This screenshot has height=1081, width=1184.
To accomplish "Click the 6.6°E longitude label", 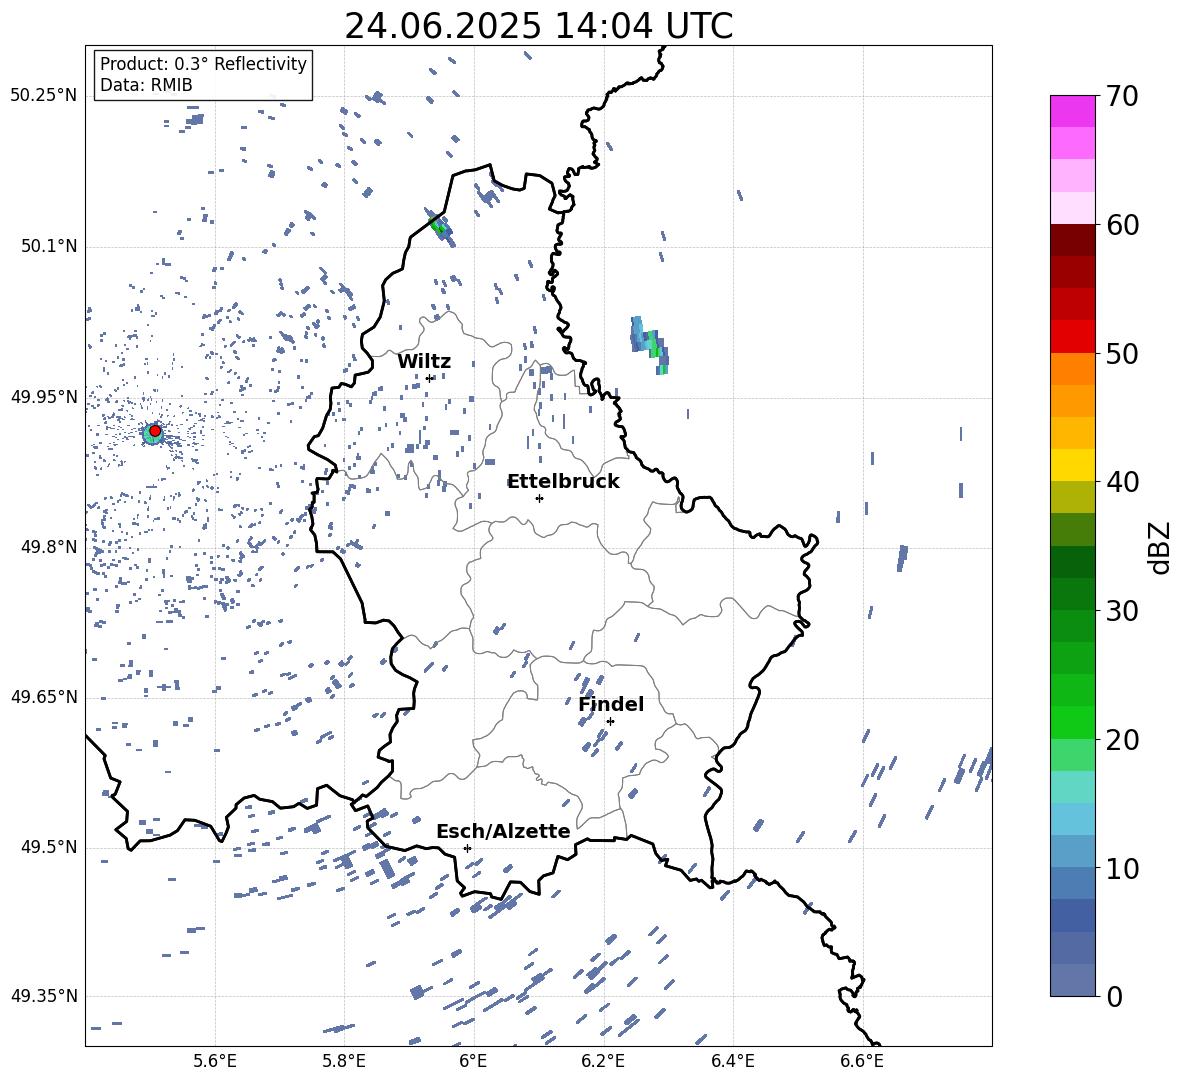I will click(862, 1062).
